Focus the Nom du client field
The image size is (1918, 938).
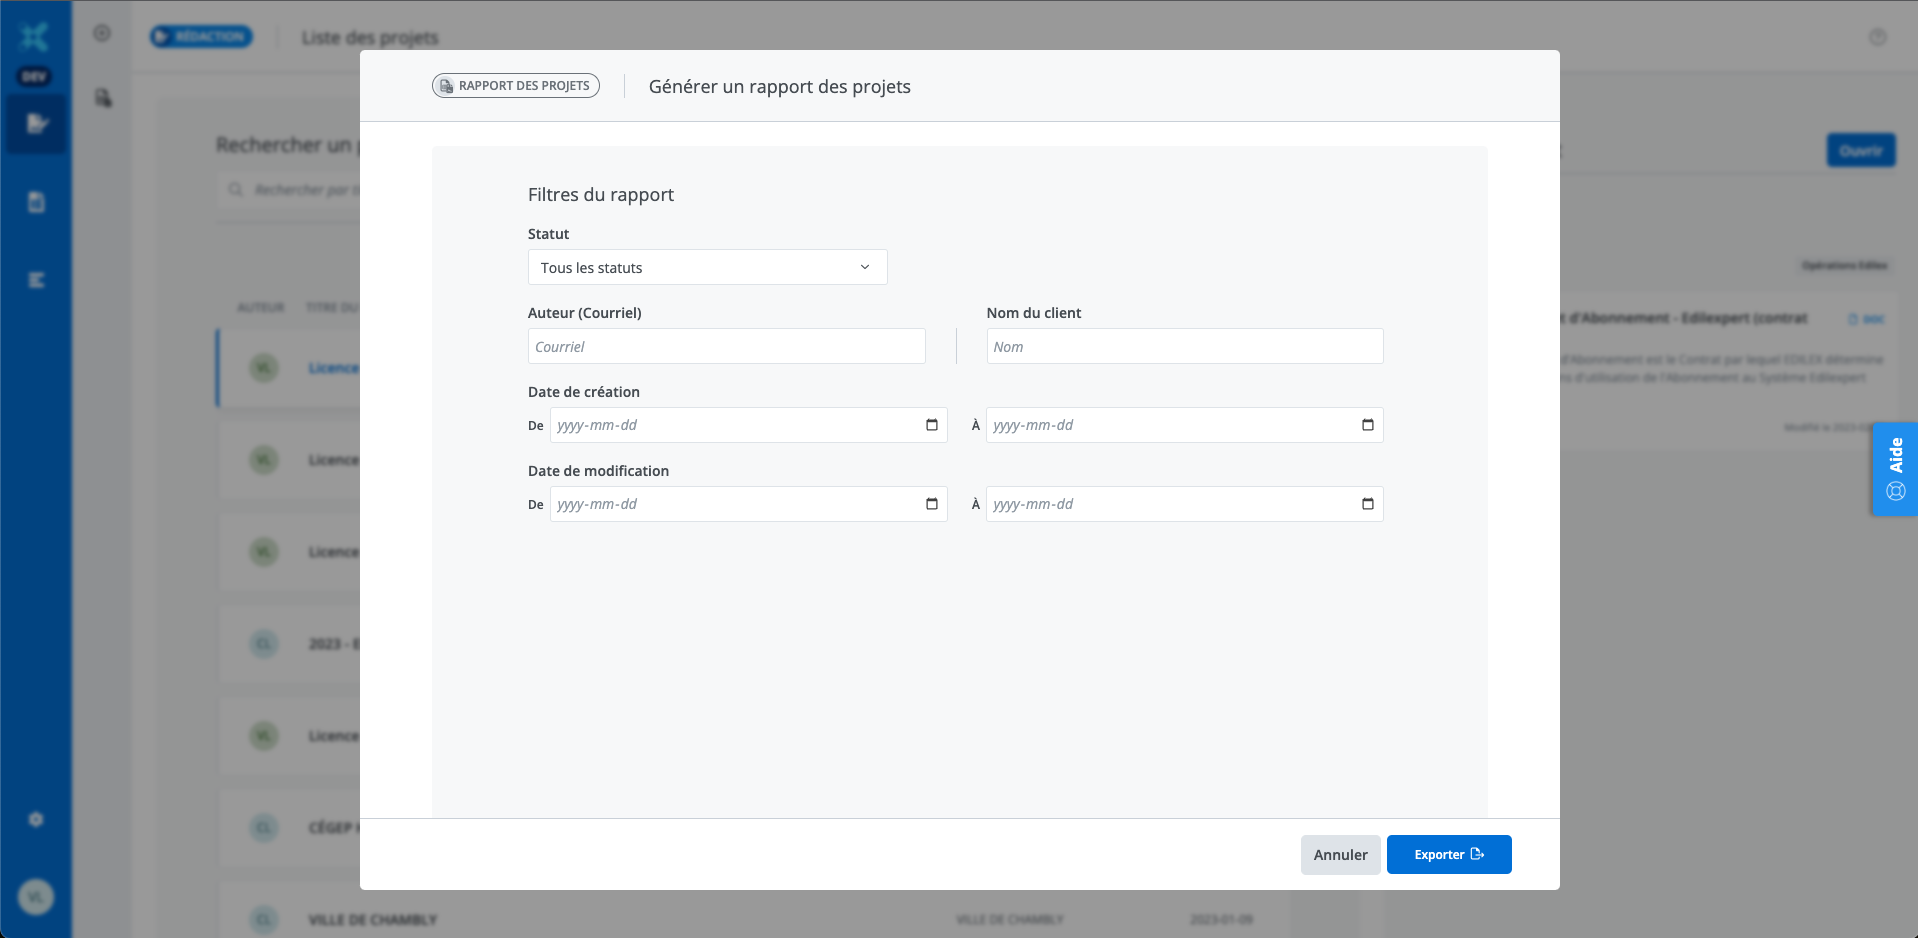click(1184, 346)
